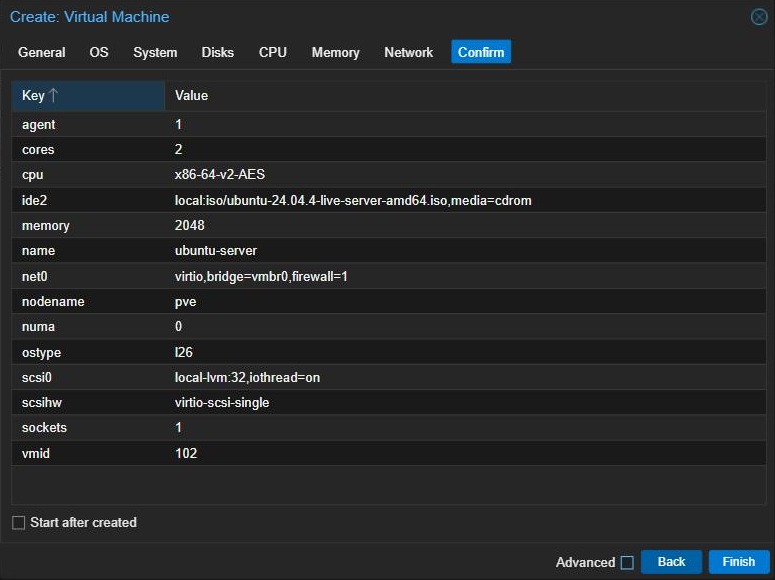Select the Disks tab
775x580 pixels.
point(217,52)
